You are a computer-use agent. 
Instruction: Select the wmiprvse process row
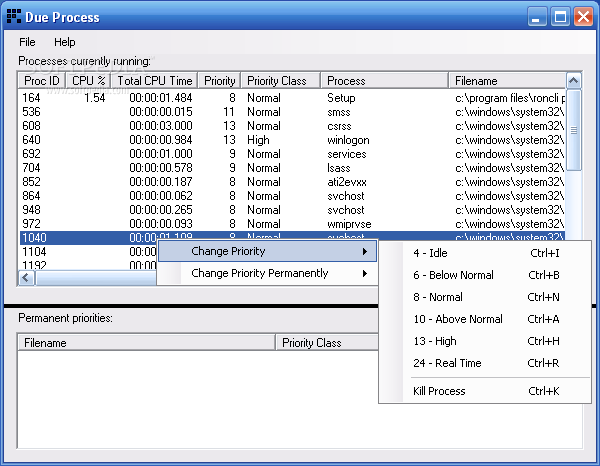(x=292, y=224)
